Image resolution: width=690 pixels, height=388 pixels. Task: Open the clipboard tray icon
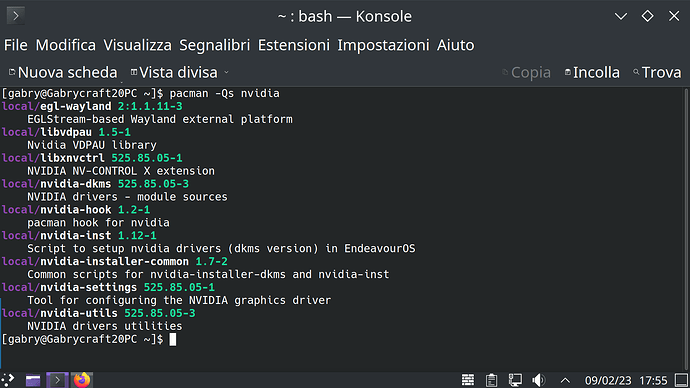492,380
